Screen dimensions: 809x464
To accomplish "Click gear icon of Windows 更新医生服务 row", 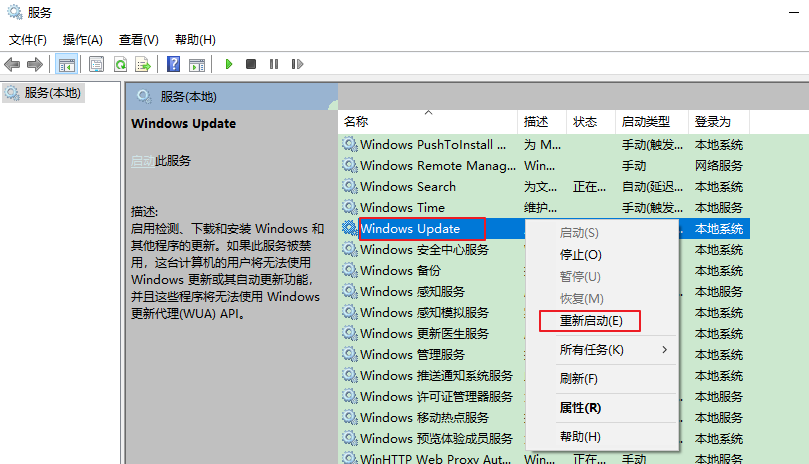I will [x=350, y=333].
